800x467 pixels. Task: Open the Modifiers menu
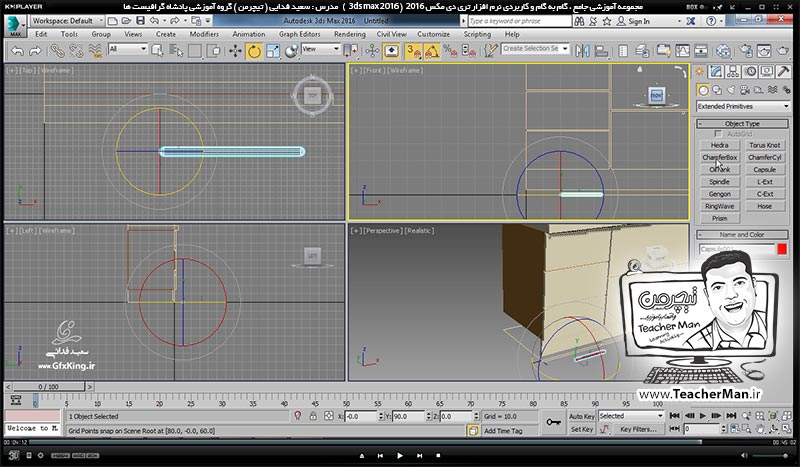pos(204,34)
